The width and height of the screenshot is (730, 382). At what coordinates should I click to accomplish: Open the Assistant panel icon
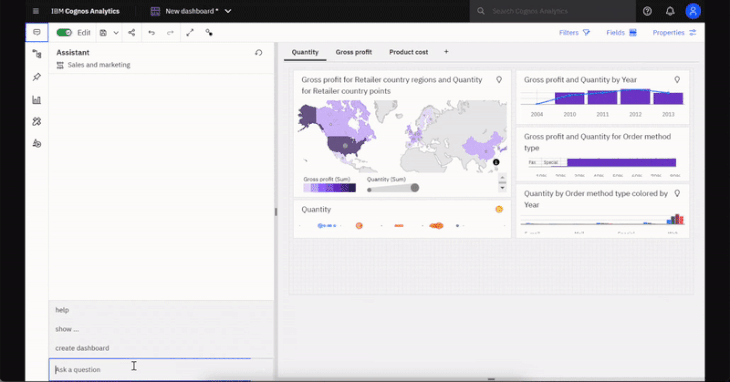tap(37, 33)
